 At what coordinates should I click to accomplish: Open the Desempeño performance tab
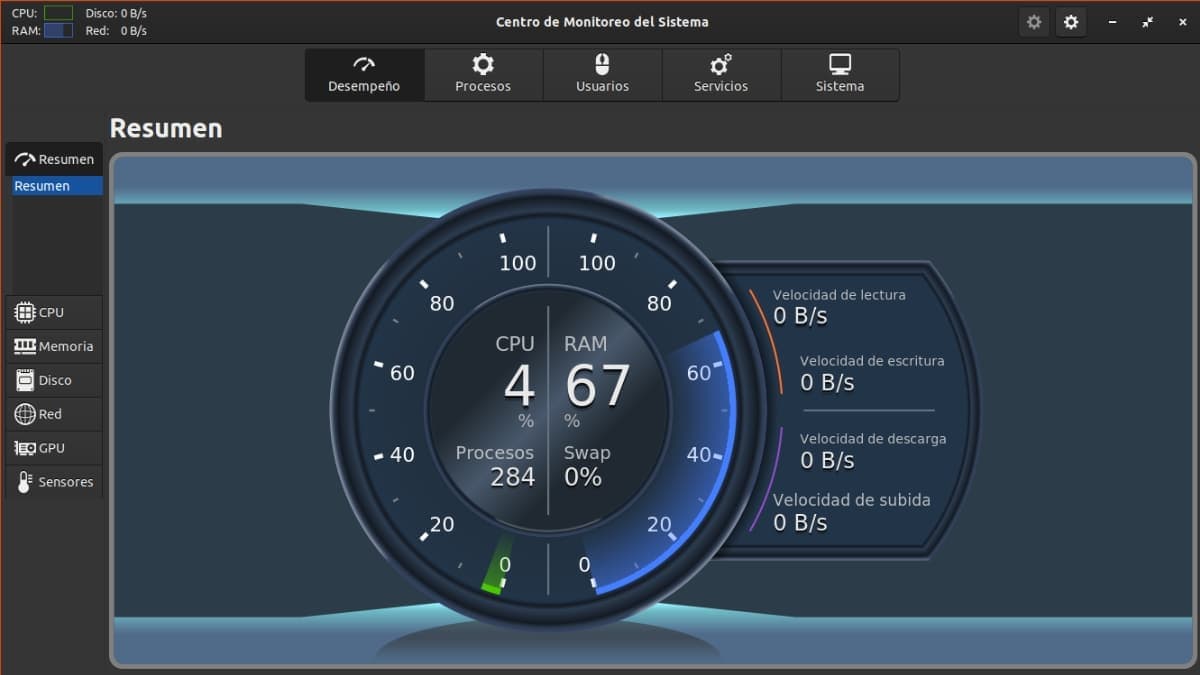364,75
